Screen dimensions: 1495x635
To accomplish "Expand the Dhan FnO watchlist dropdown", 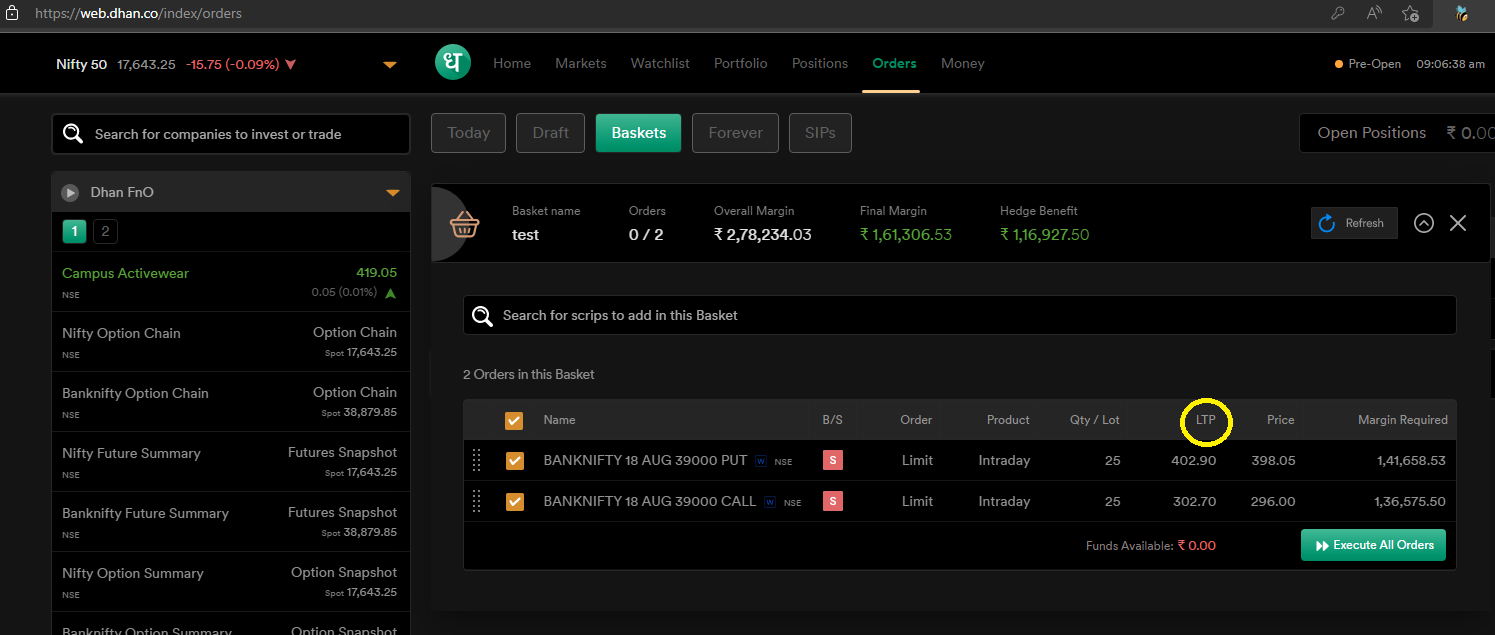I will click(x=393, y=192).
